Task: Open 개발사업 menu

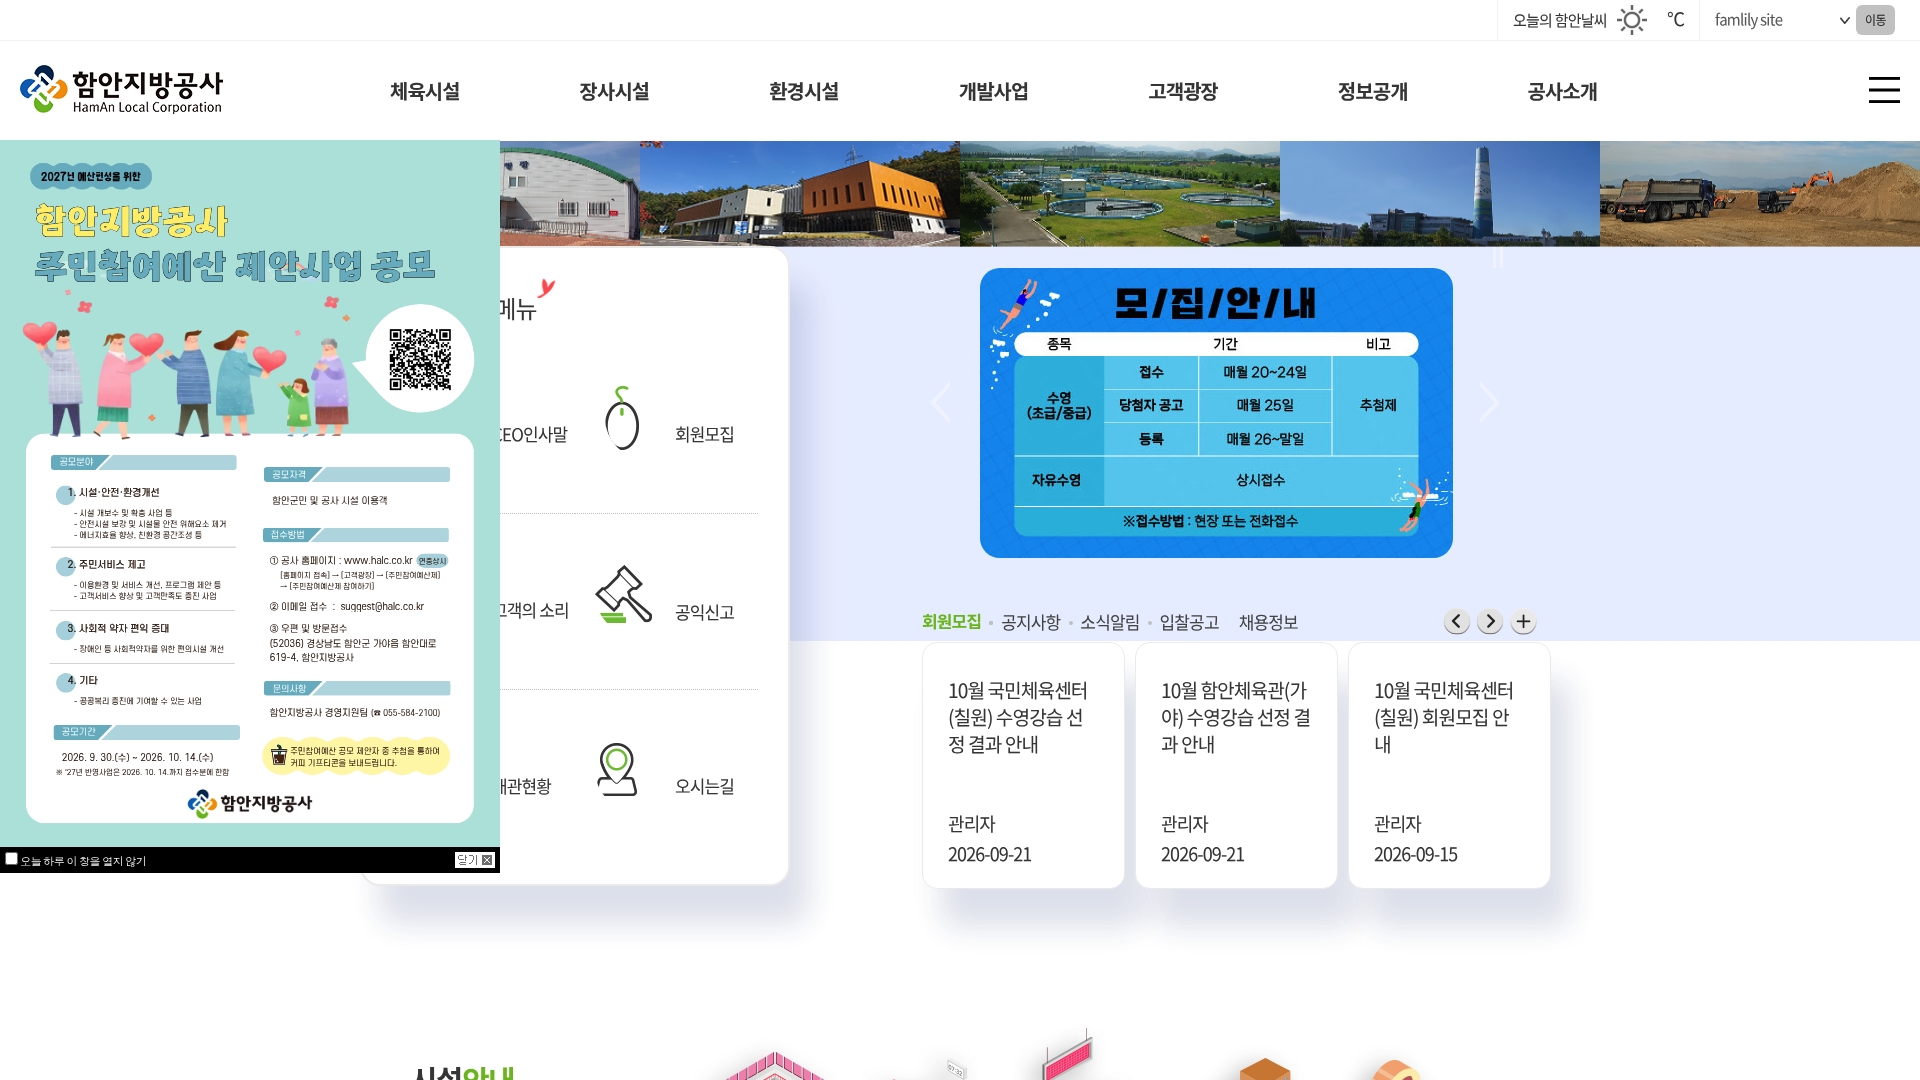Action: 993,91
